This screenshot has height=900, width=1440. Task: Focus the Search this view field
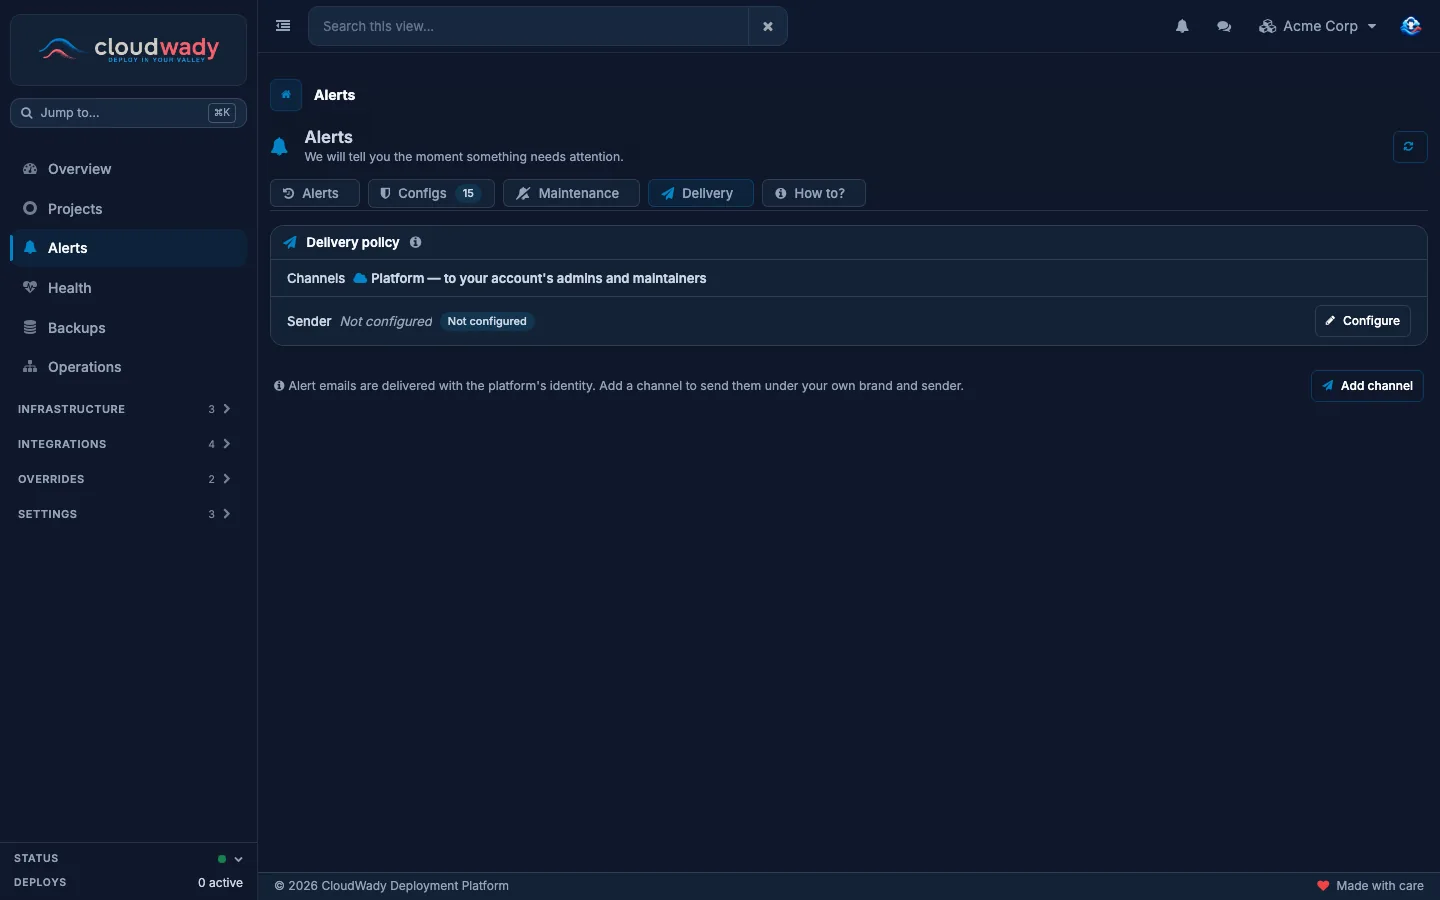coord(528,26)
